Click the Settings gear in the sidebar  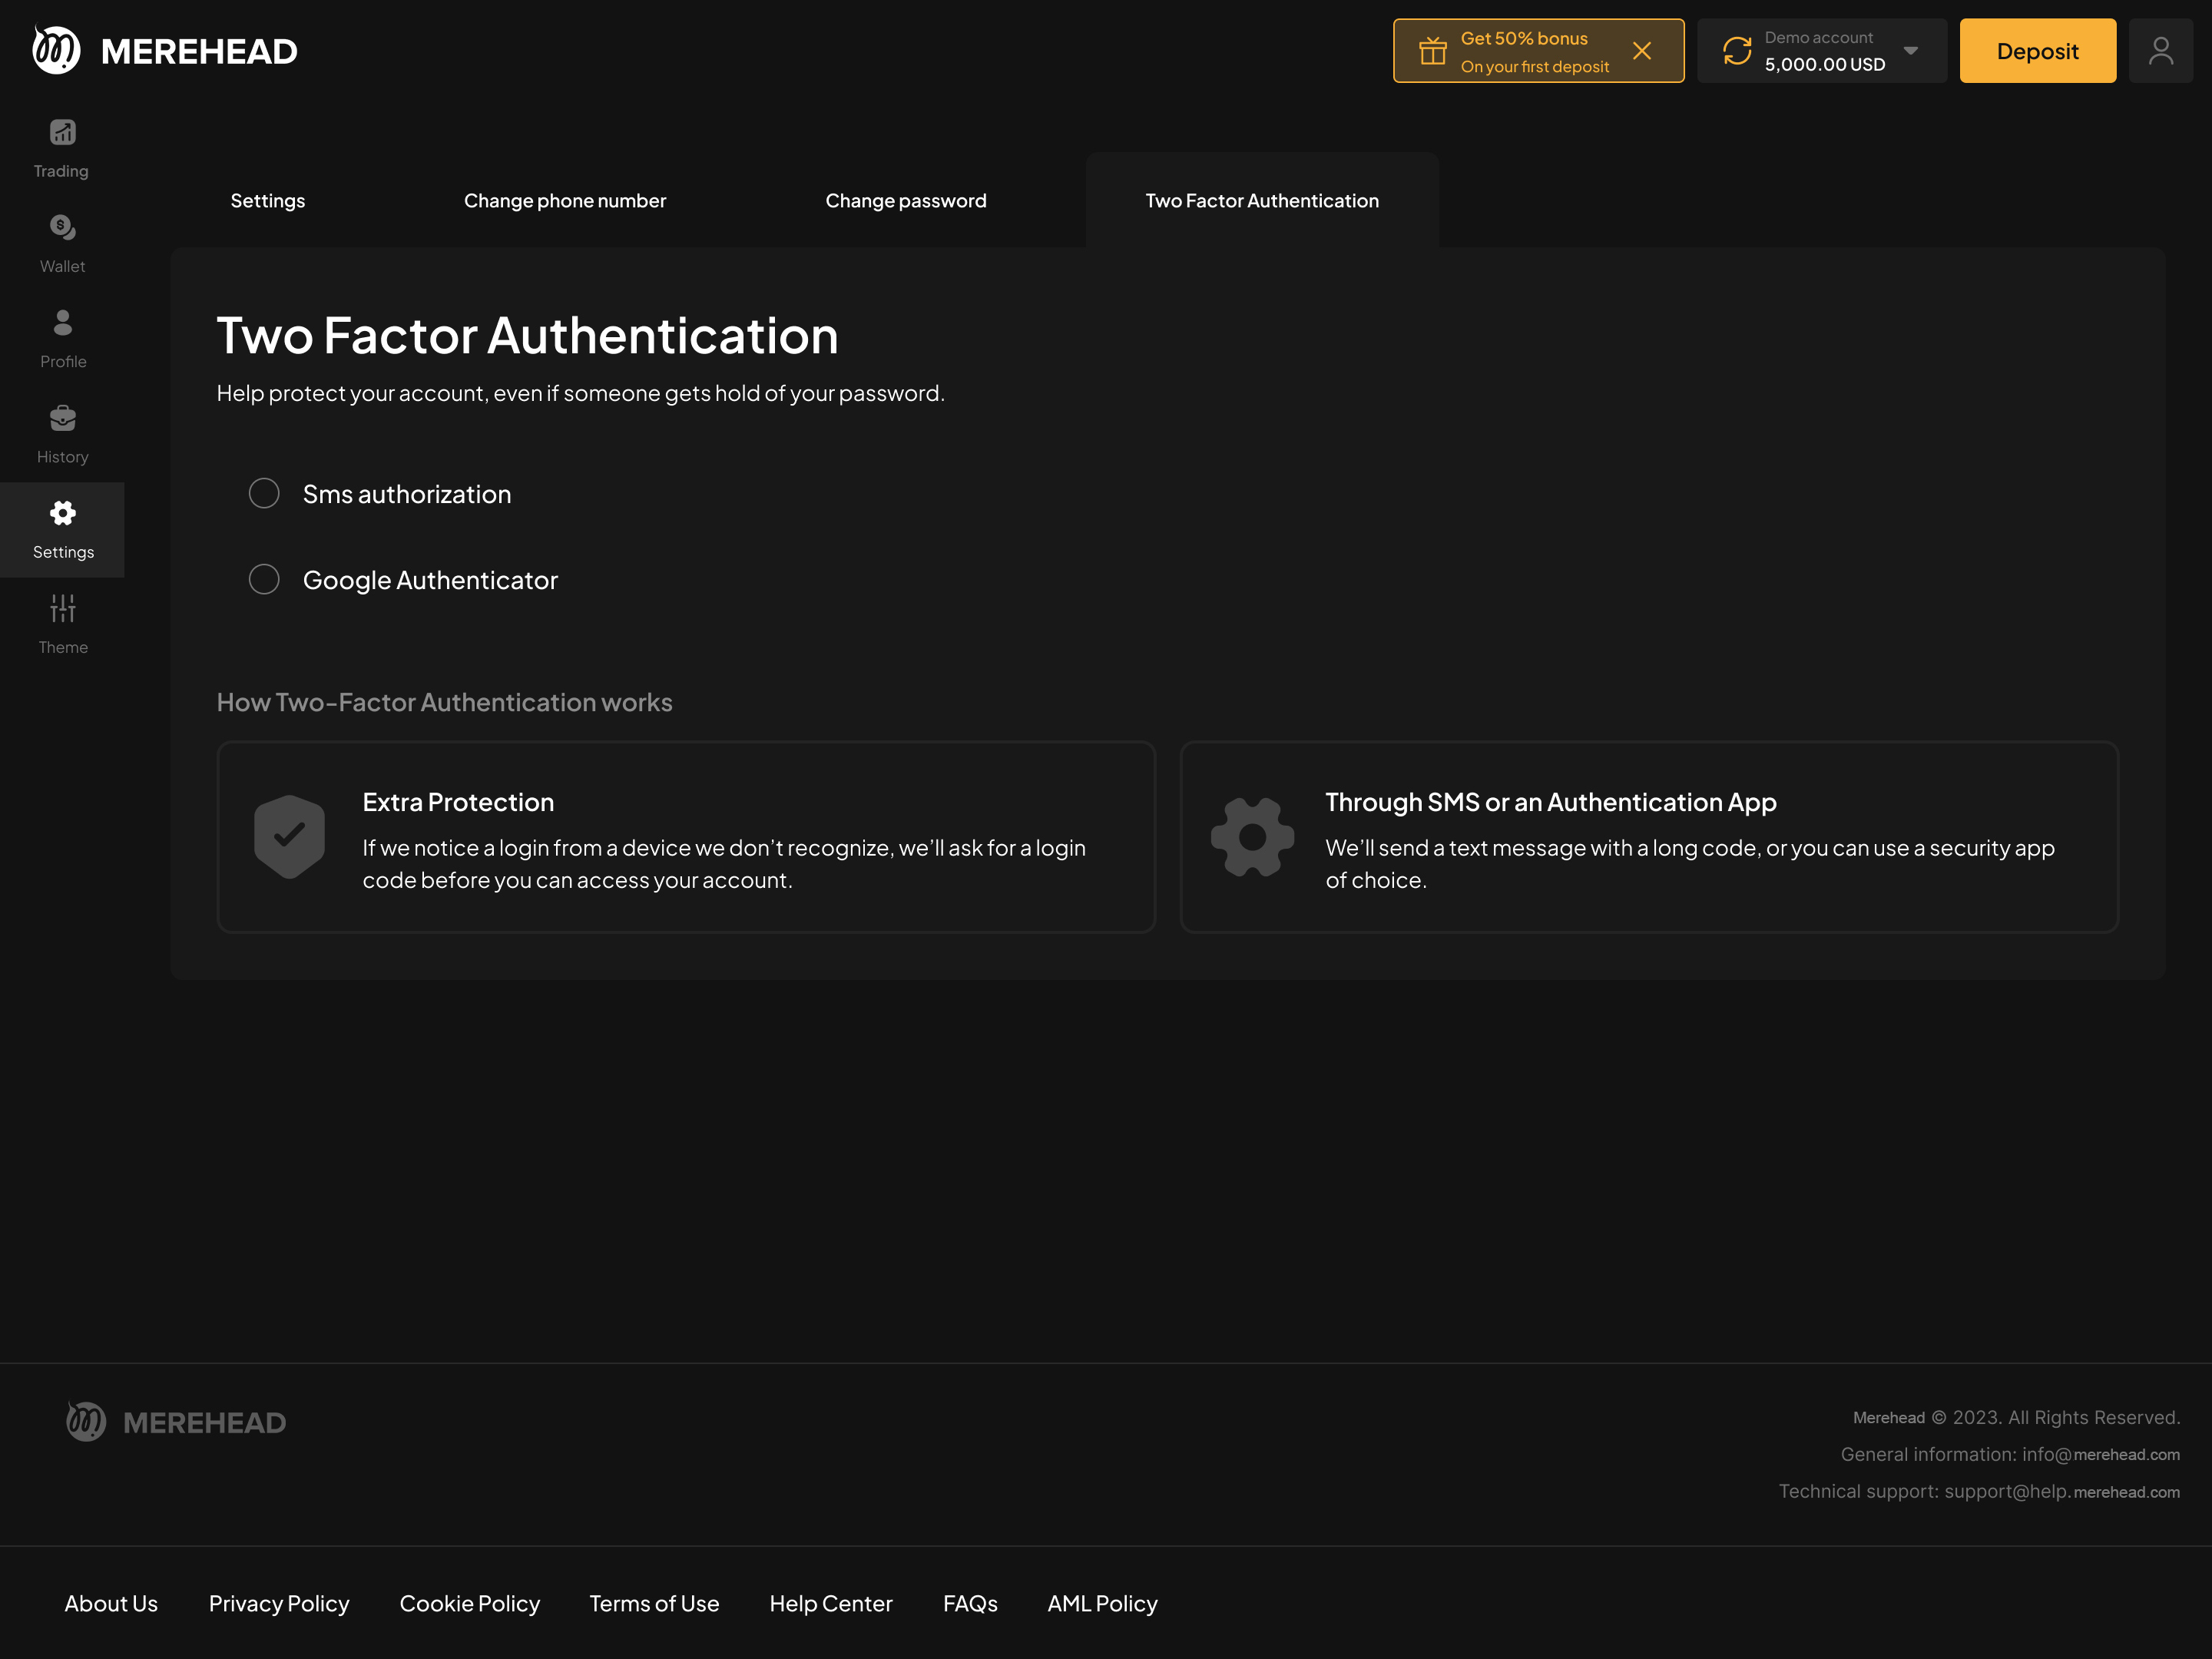[62, 514]
